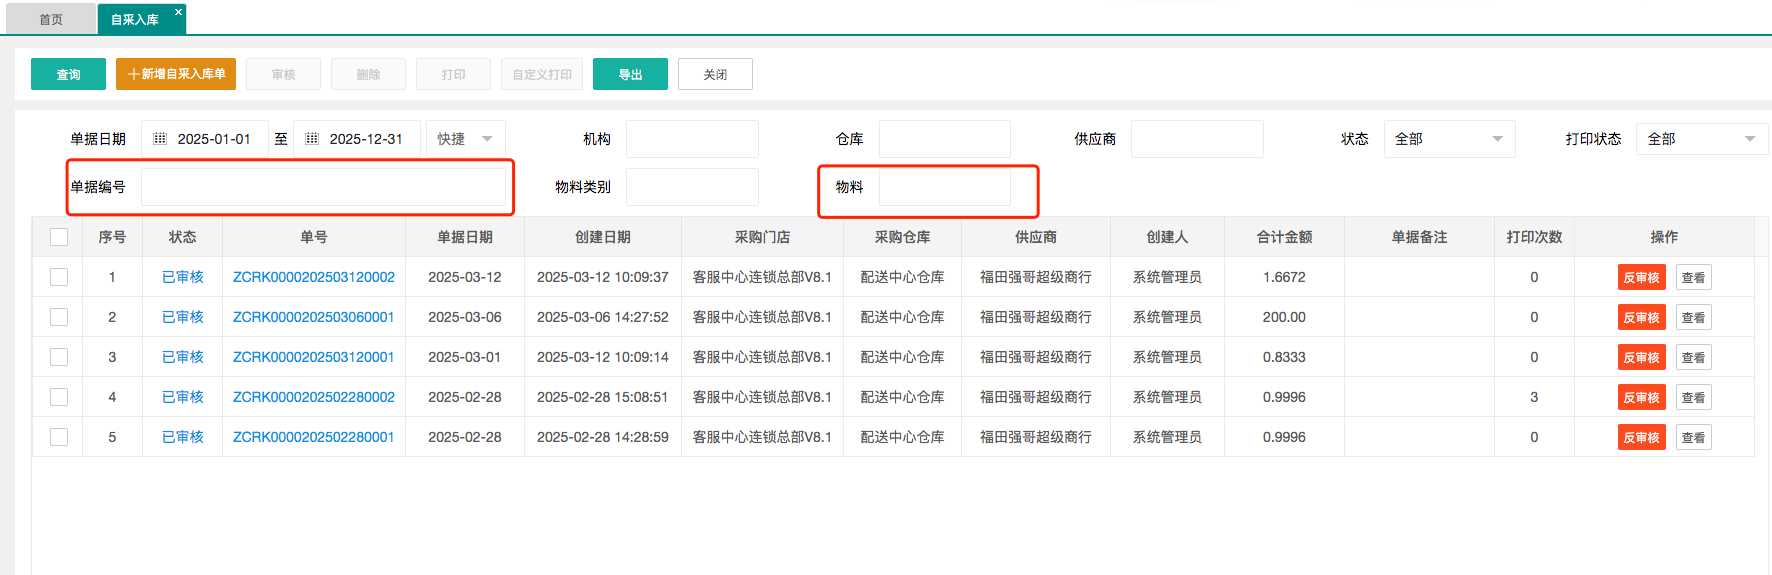
Task: Click the end date calendar icon
Action: coord(312,139)
